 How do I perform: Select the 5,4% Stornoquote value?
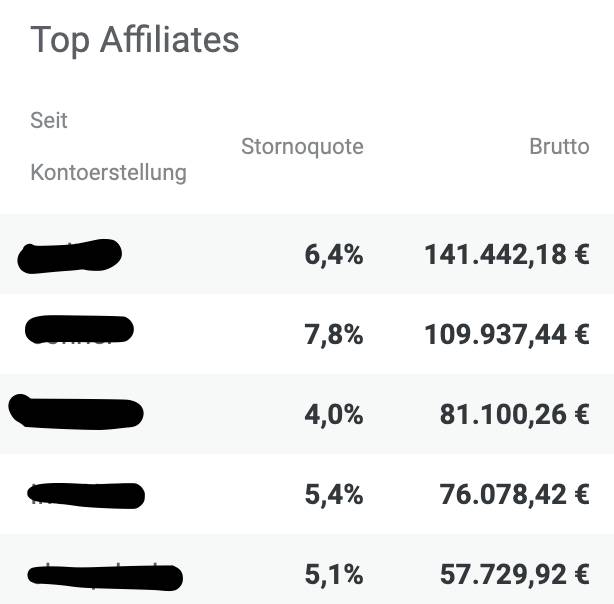(334, 494)
